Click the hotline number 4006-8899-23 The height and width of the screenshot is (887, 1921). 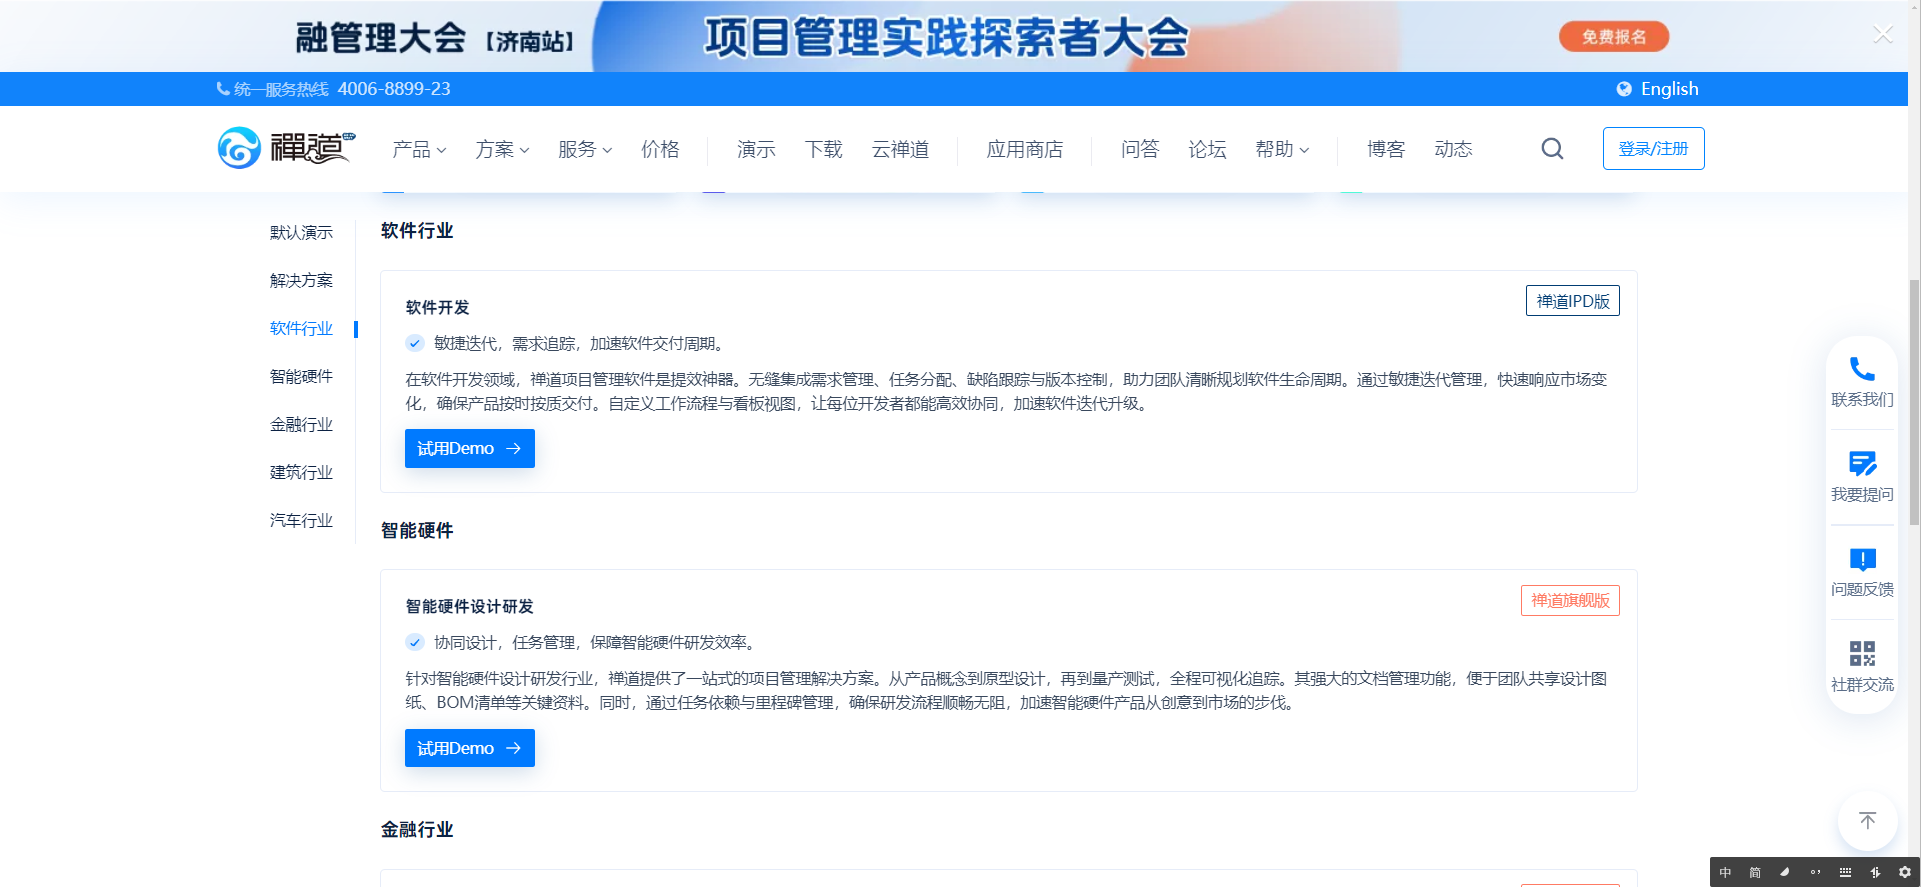394,89
